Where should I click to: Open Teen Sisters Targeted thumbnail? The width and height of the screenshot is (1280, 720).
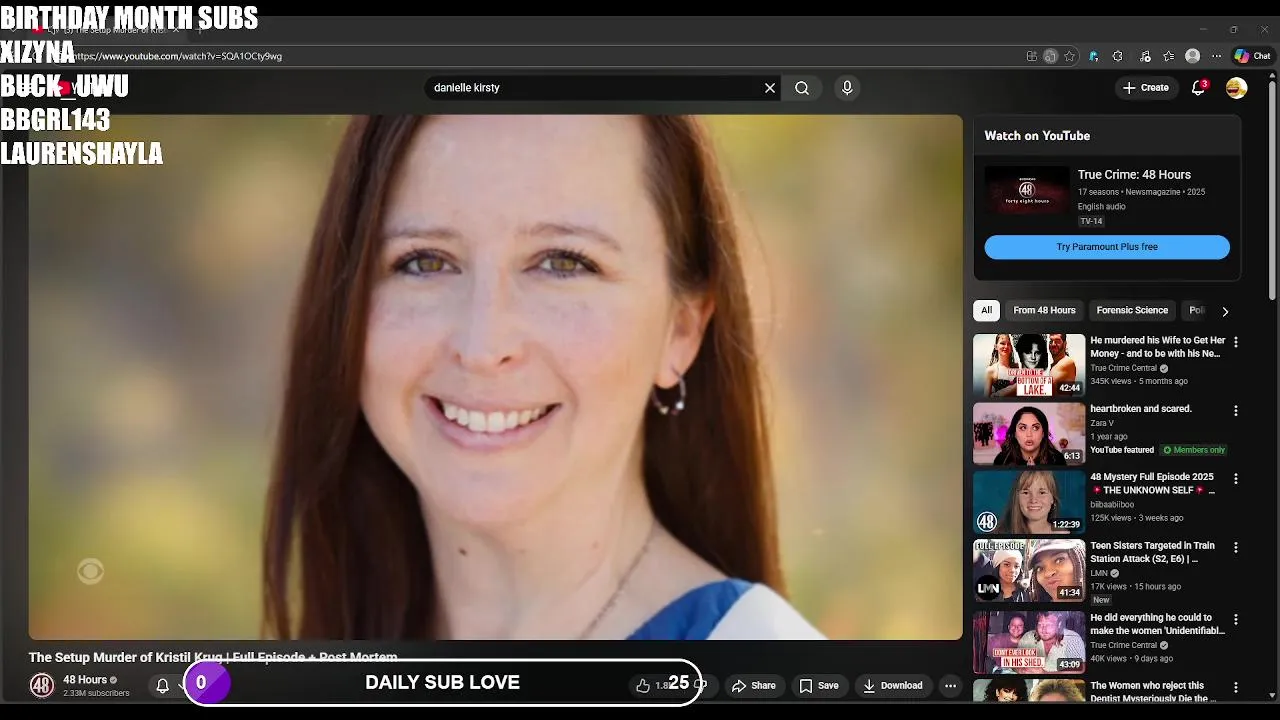click(x=1029, y=571)
